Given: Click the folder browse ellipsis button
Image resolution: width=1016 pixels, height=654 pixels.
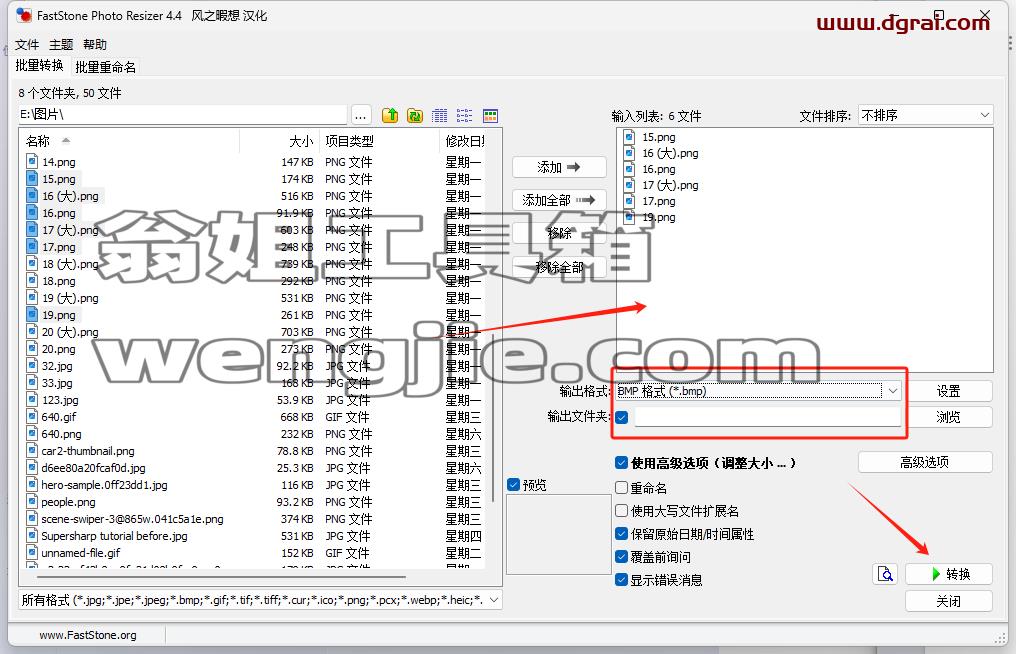Looking at the screenshot, I should click(361, 115).
